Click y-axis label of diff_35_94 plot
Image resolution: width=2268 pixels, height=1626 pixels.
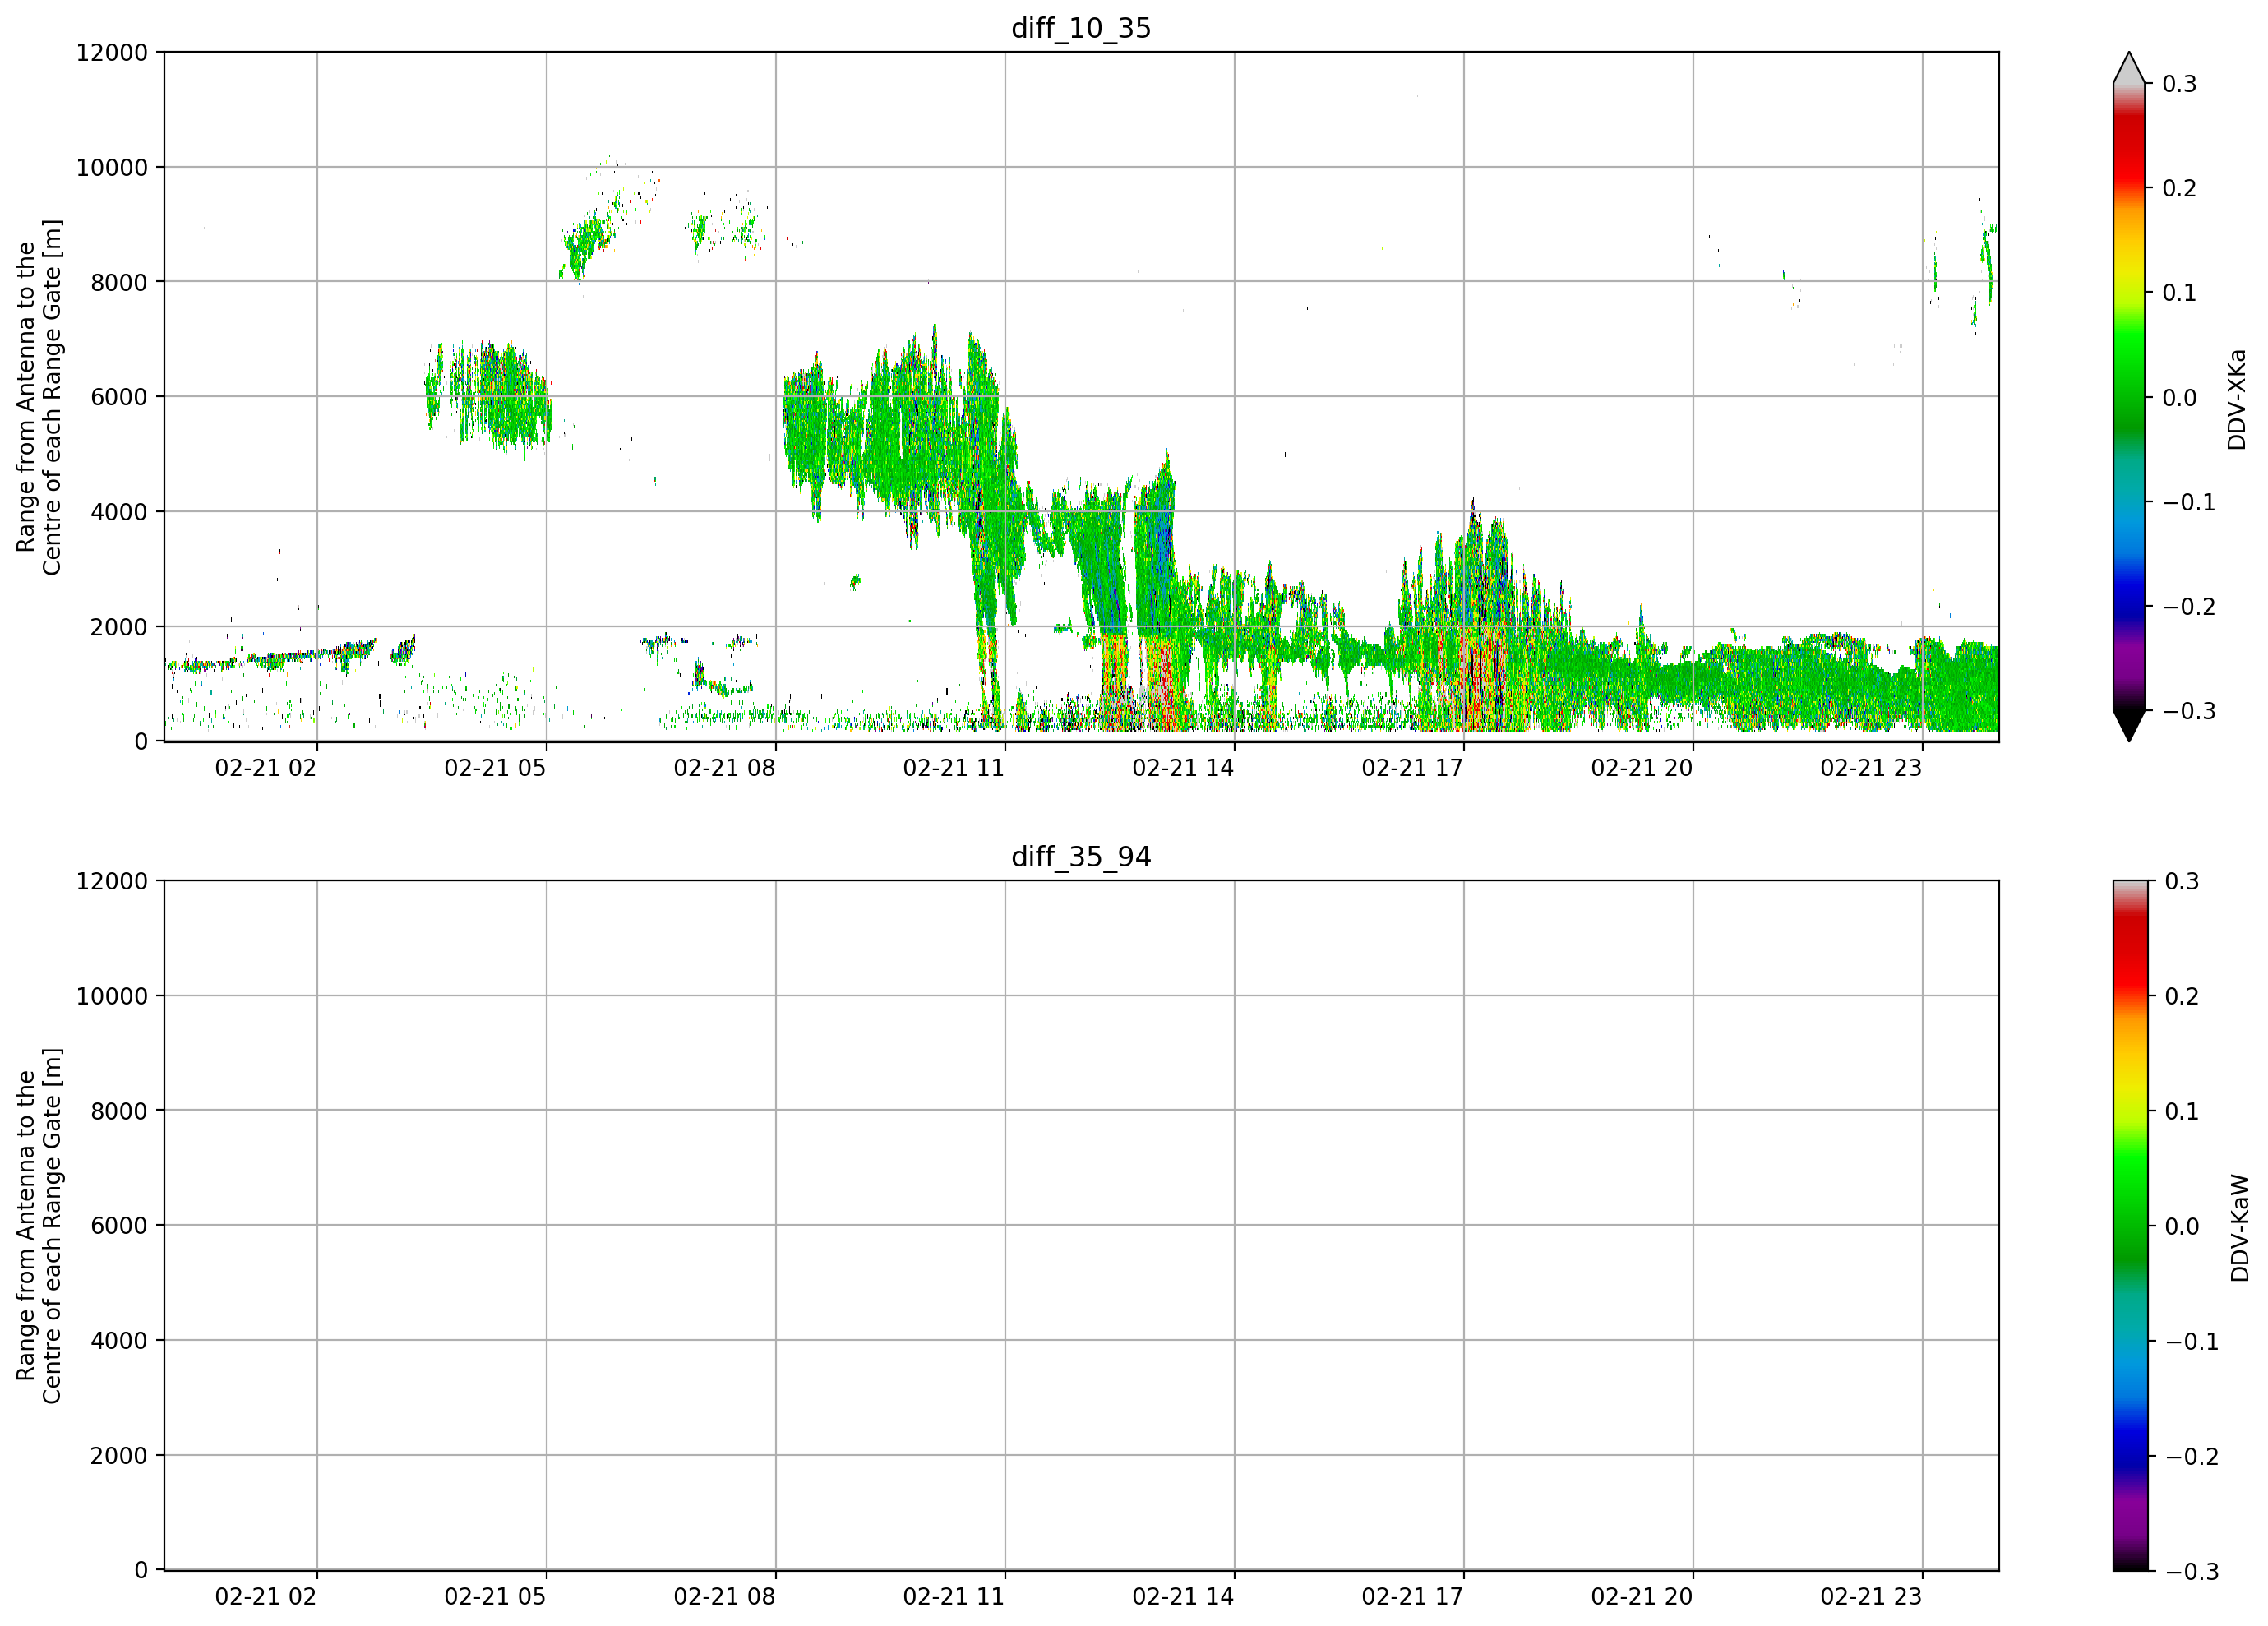pos(39,1226)
